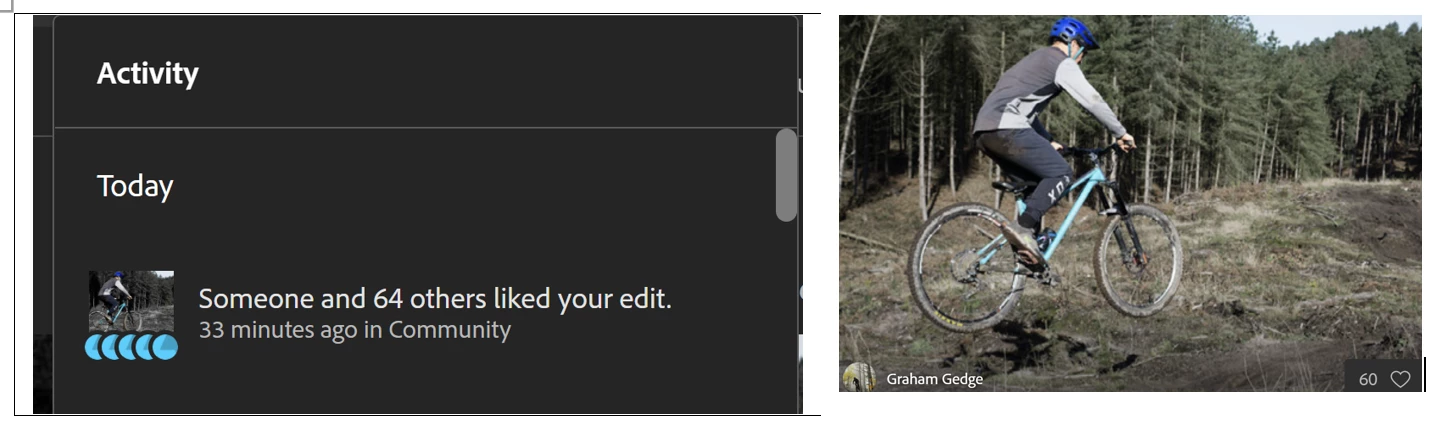Screen dimensions: 1454x429
Task: Open the 'liked your edit' notification text
Action: click(x=435, y=298)
